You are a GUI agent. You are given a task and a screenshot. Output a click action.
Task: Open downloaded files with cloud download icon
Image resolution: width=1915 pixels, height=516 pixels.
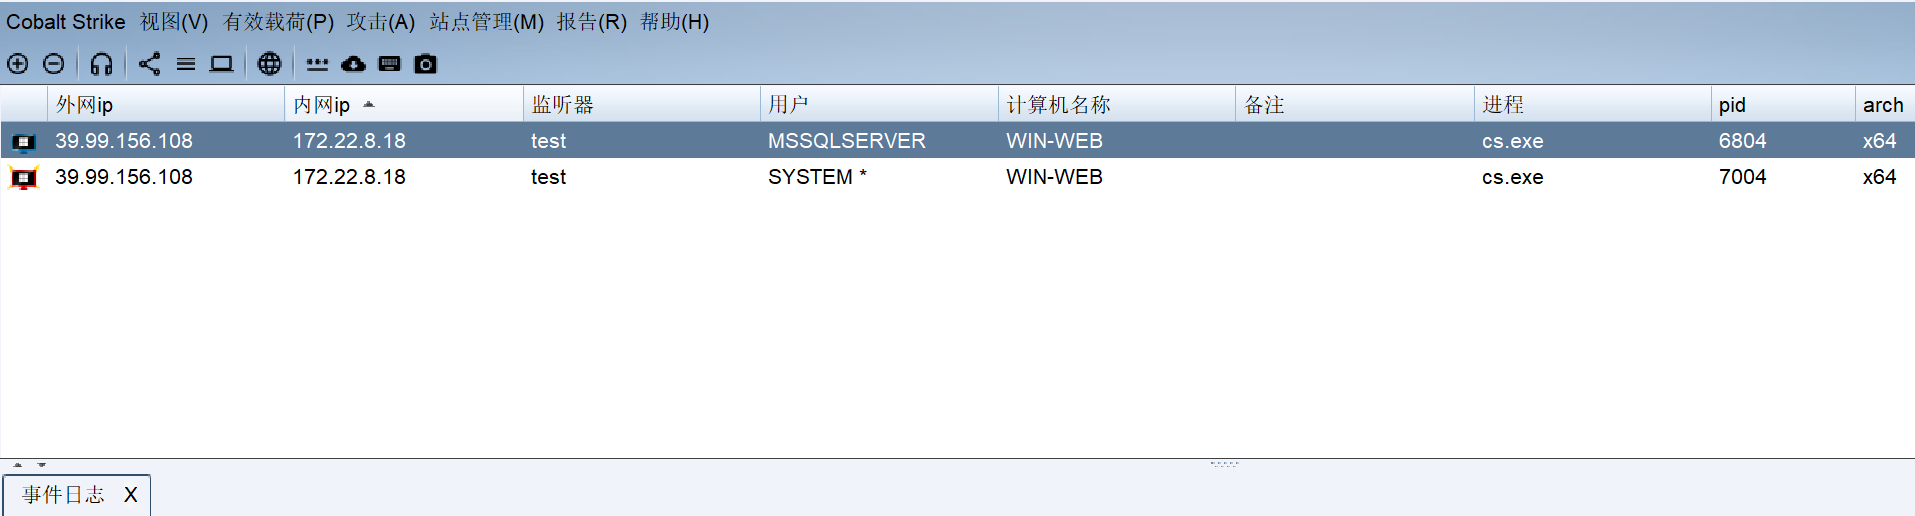[x=353, y=64]
